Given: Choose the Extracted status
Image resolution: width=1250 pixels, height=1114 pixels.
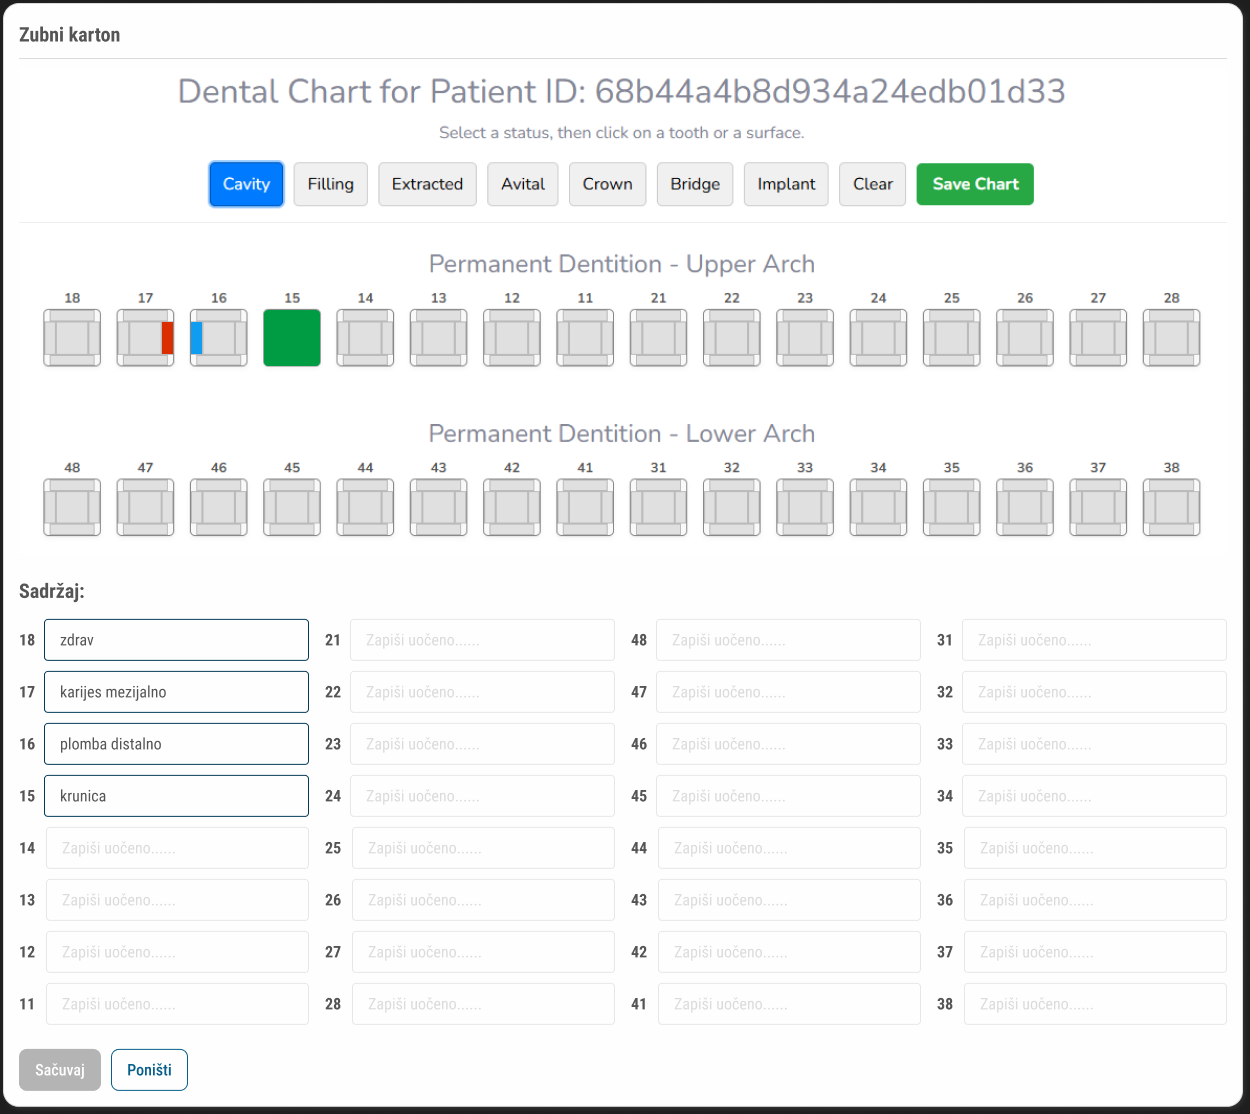Looking at the screenshot, I should point(427,184).
